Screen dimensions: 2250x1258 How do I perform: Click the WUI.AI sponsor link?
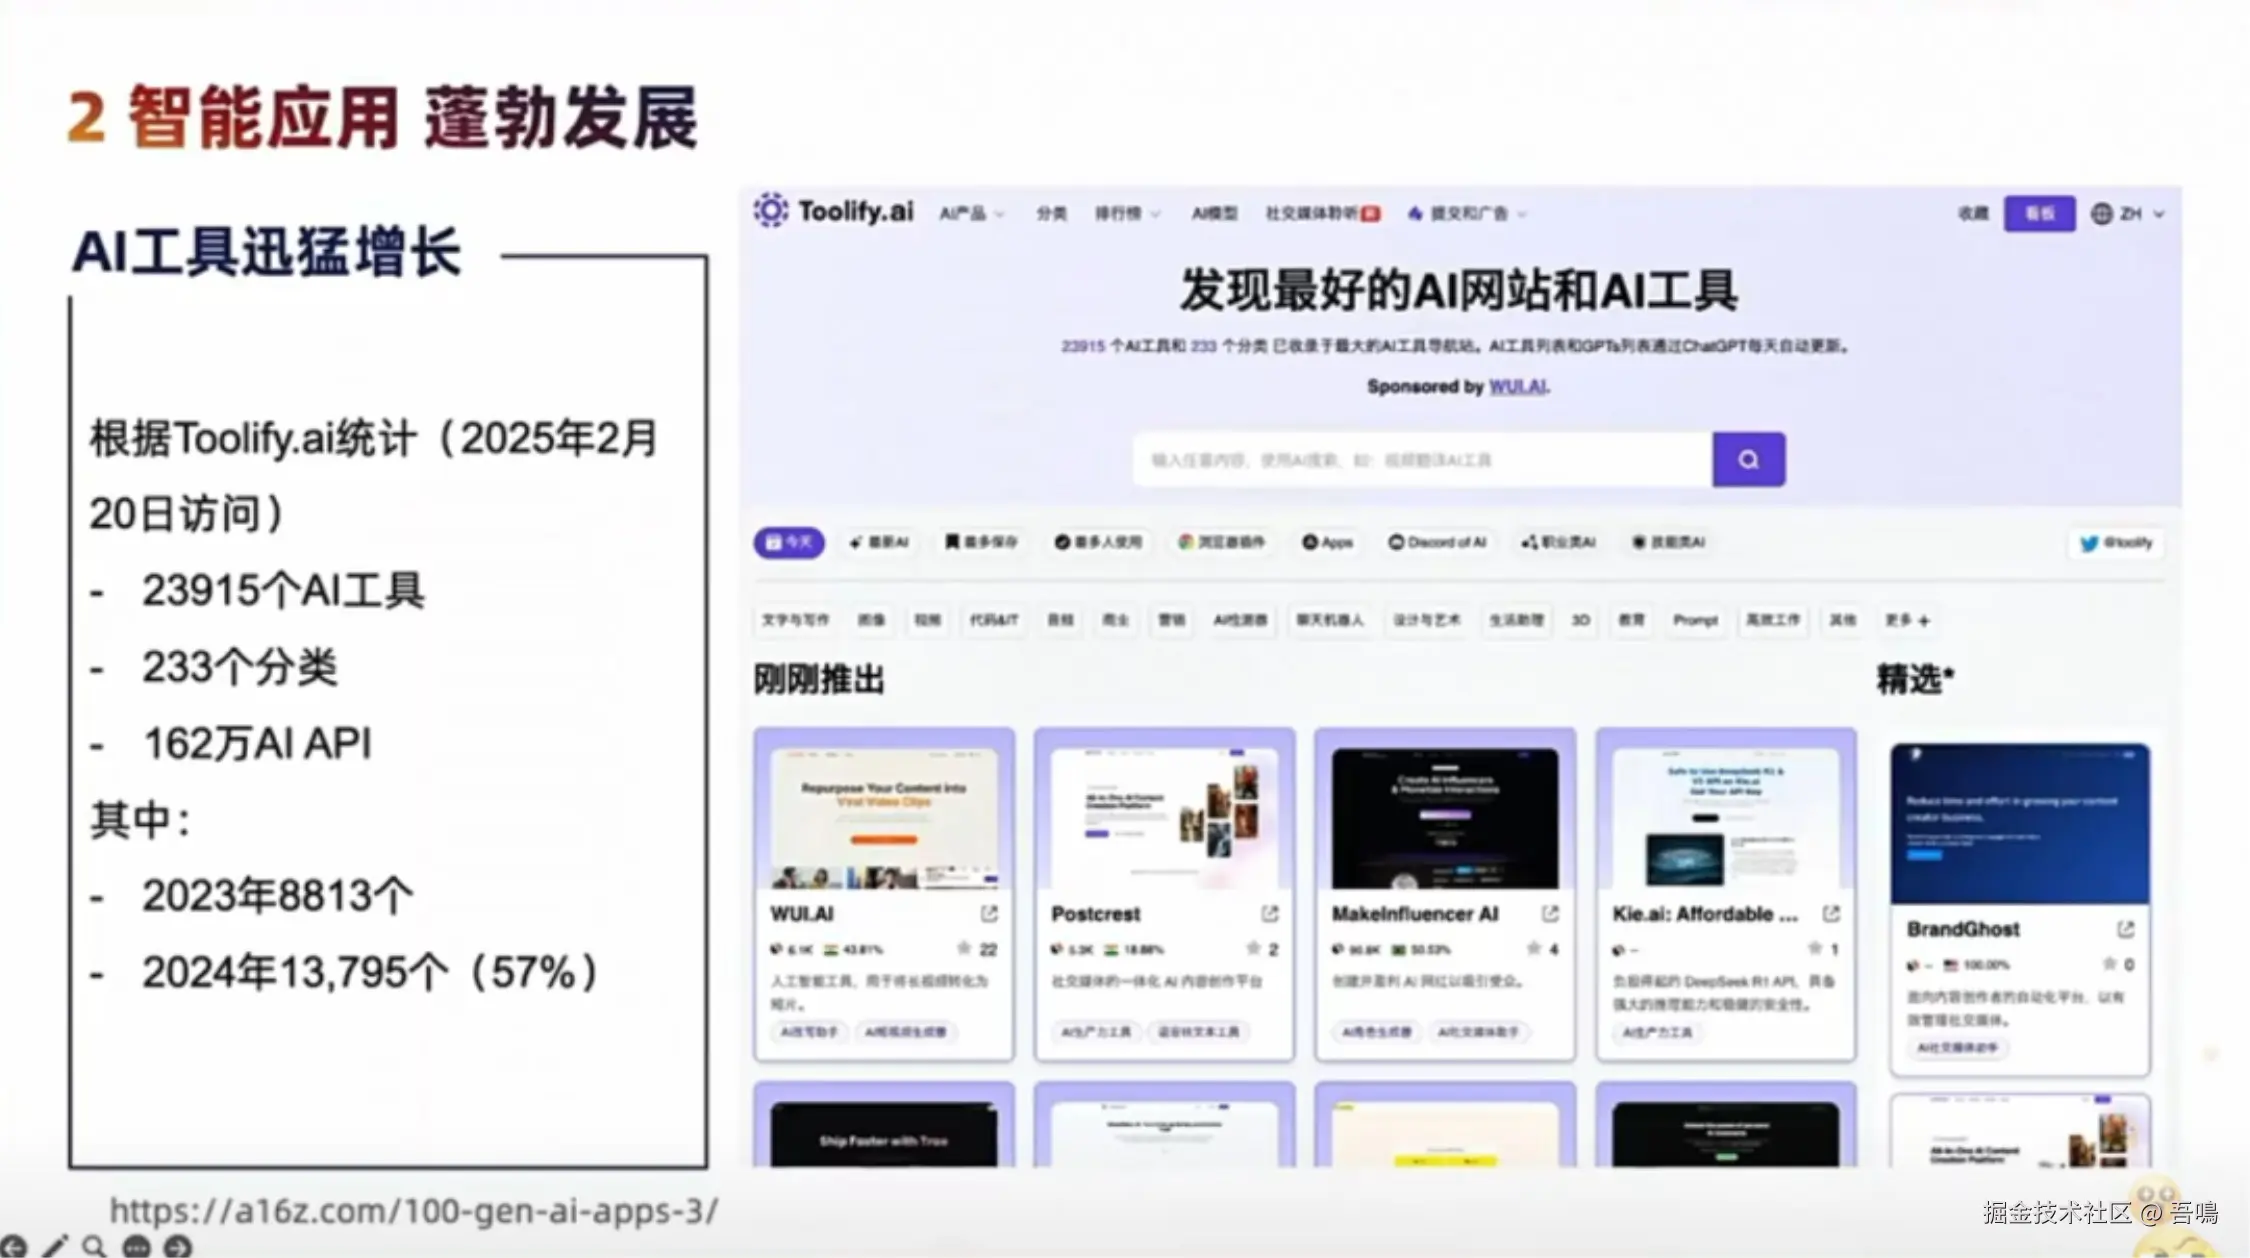click(x=1517, y=387)
